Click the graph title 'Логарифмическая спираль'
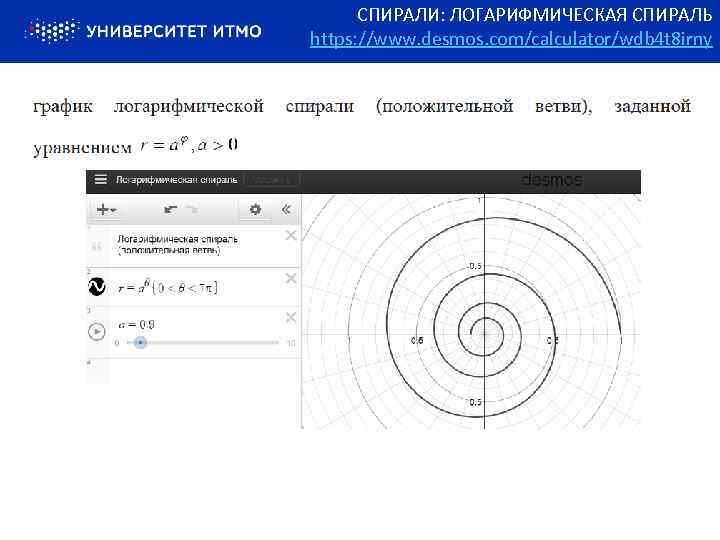The height and width of the screenshot is (540, 720). click(x=176, y=180)
